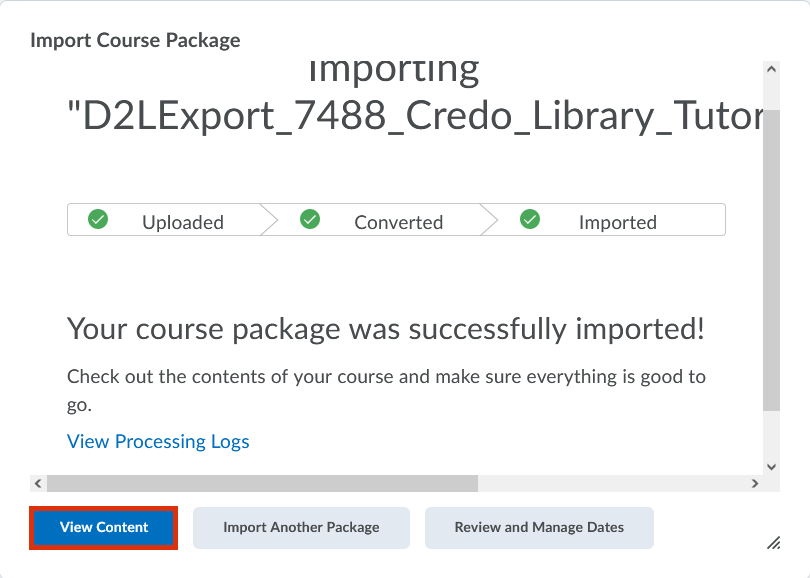Click the vertical scrollbar down arrow
This screenshot has height=578, width=810.
770,466
